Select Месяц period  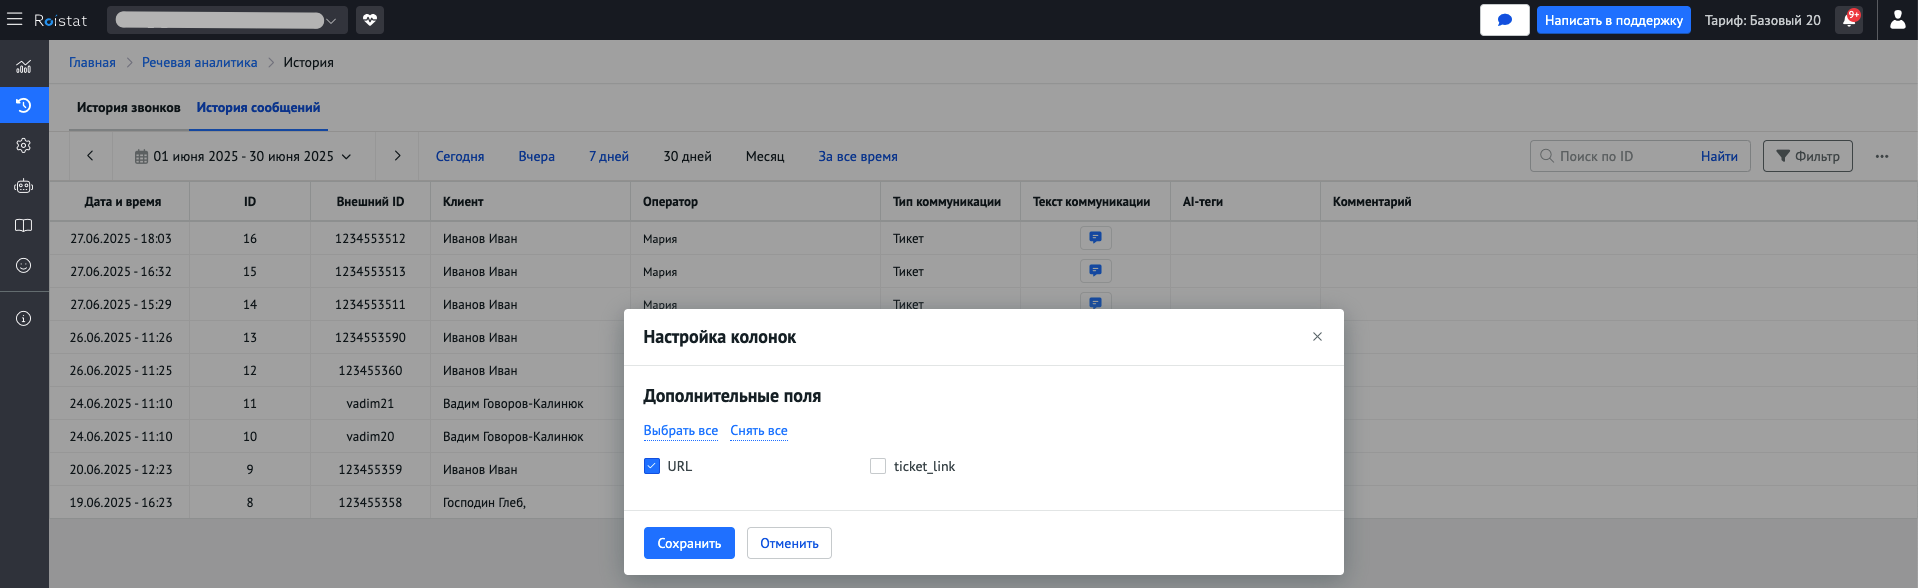coord(765,156)
